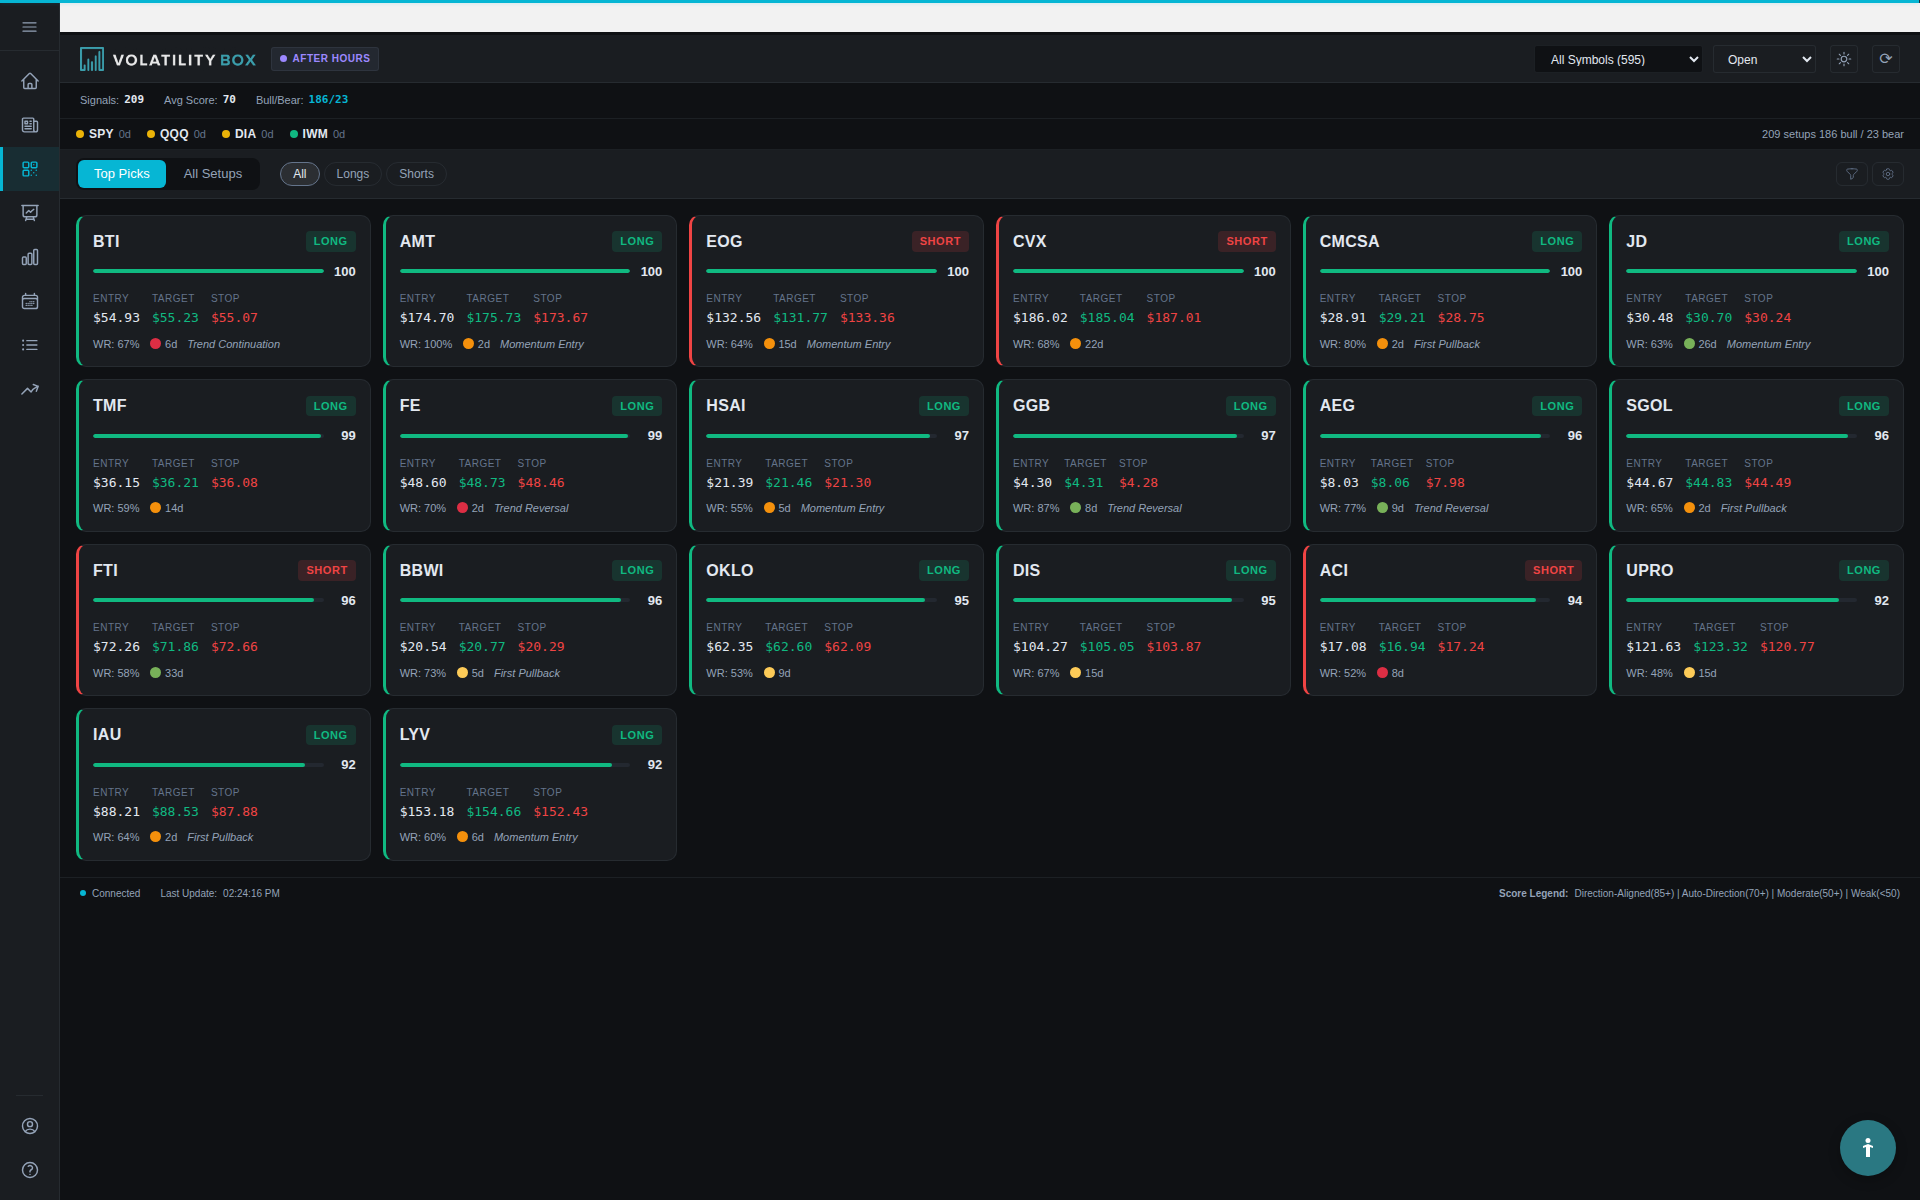The width and height of the screenshot is (1920, 1200).
Task: Click the Avg Score 70 stat
Action: (x=200, y=100)
